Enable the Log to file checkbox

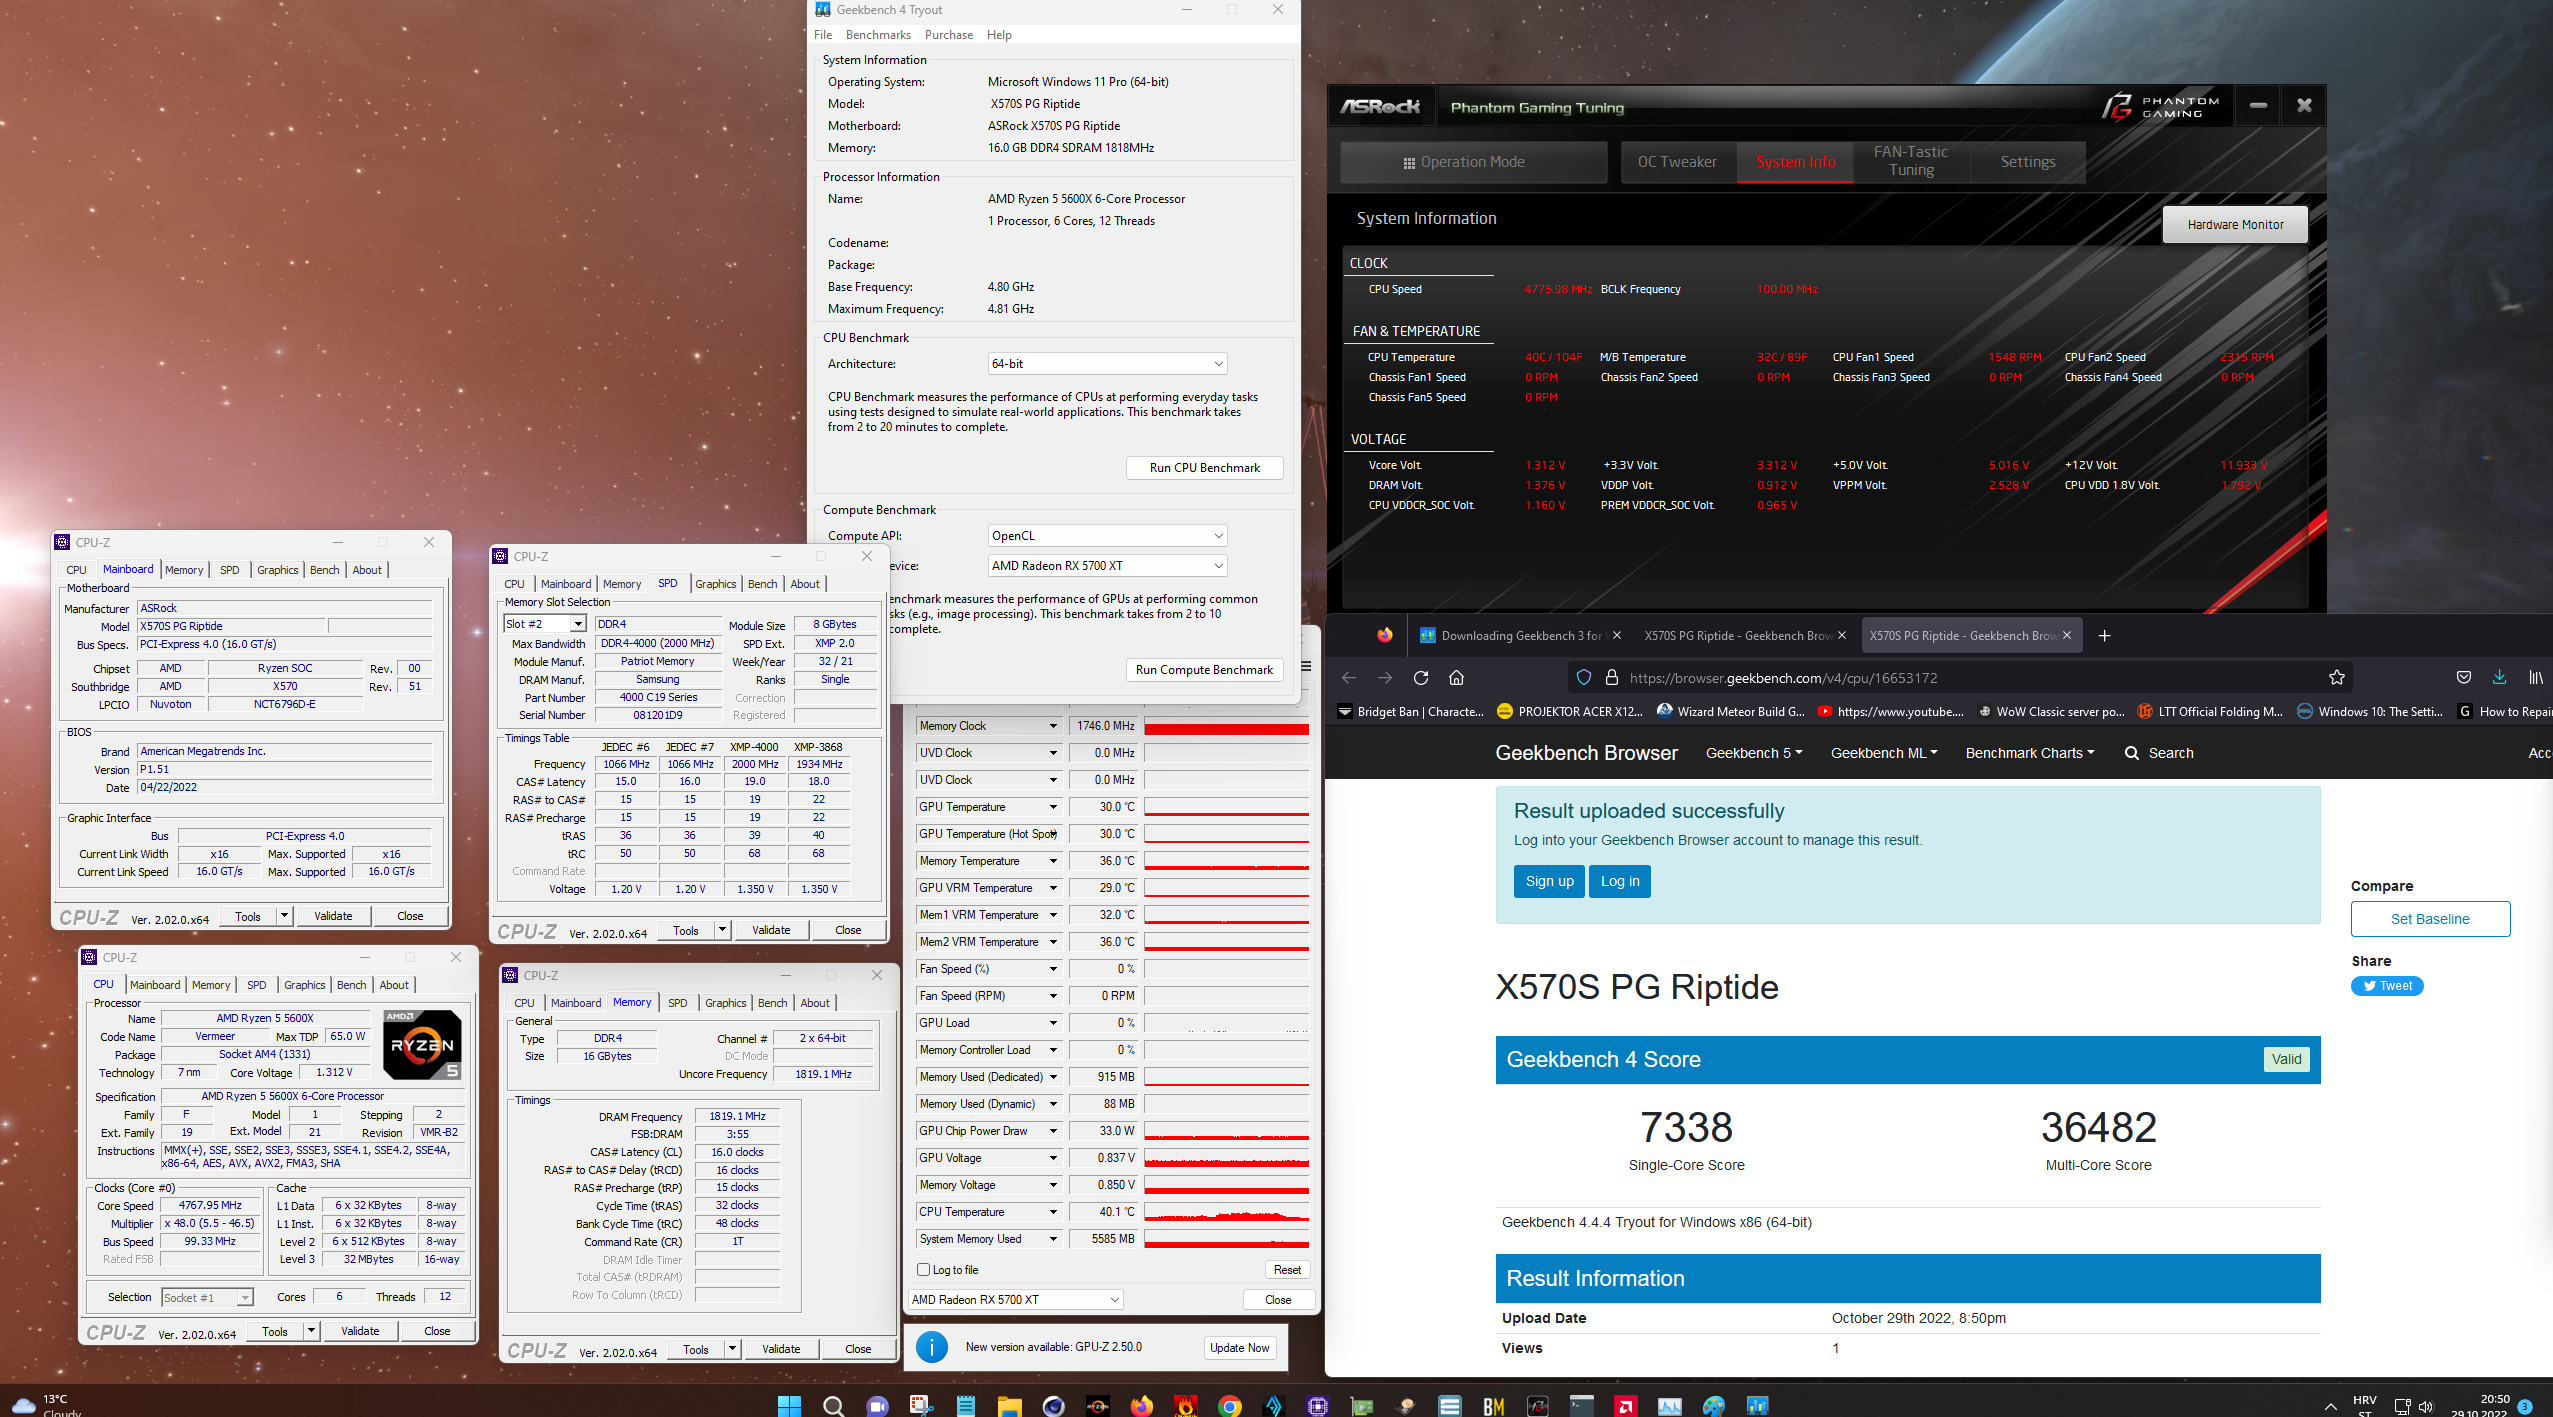pyautogui.click(x=924, y=1270)
